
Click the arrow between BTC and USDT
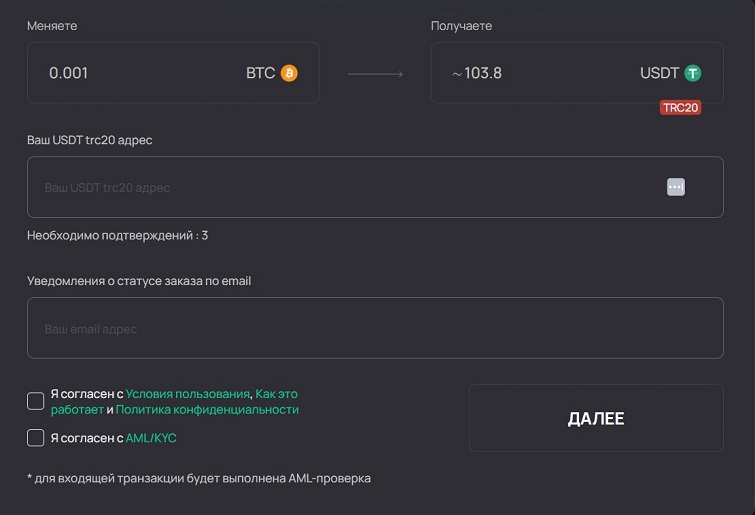point(375,74)
